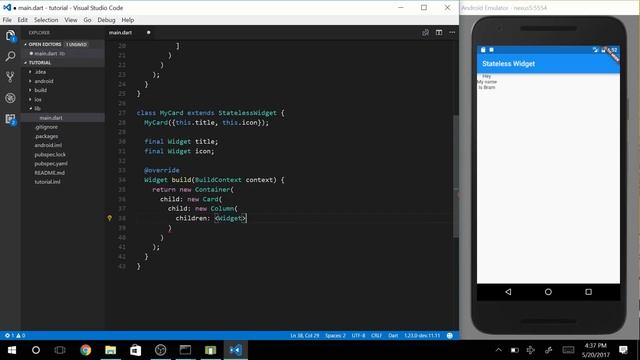Expand the android folder

click(x=44, y=81)
